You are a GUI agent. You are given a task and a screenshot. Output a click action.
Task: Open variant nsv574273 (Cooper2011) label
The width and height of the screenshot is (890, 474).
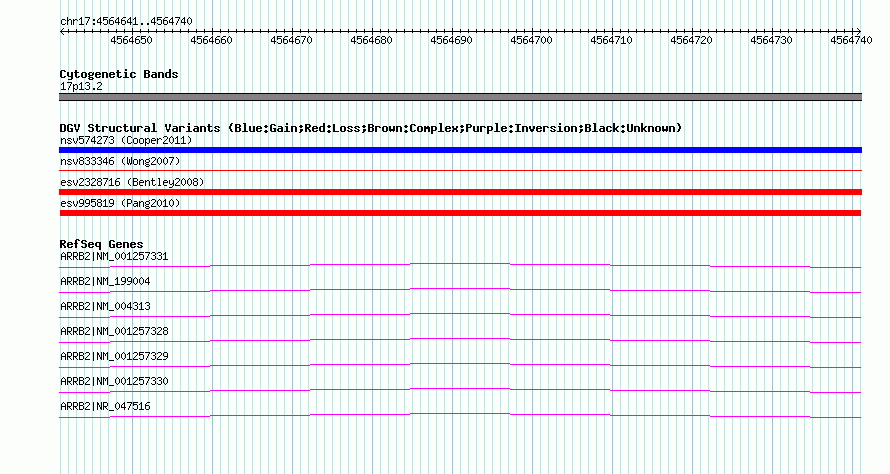coord(126,140)
